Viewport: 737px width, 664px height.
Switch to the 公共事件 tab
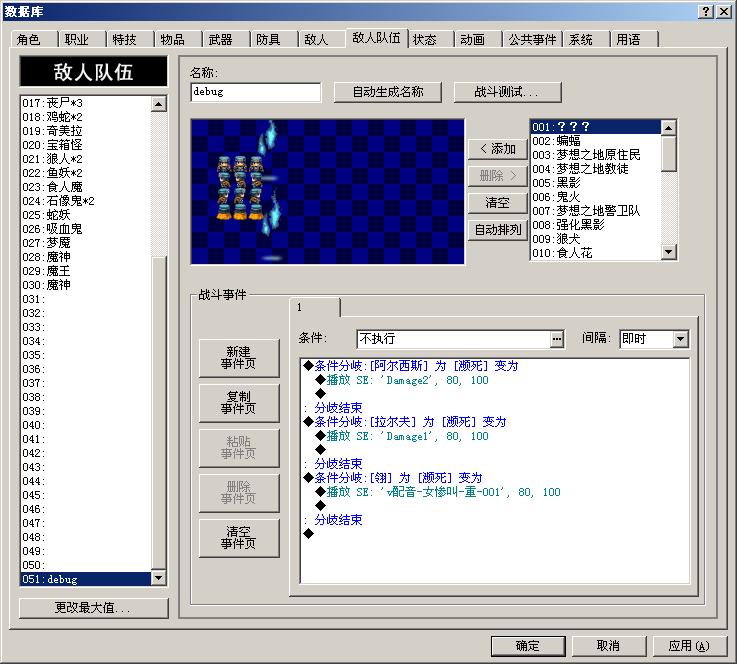[x=532, y=39]
